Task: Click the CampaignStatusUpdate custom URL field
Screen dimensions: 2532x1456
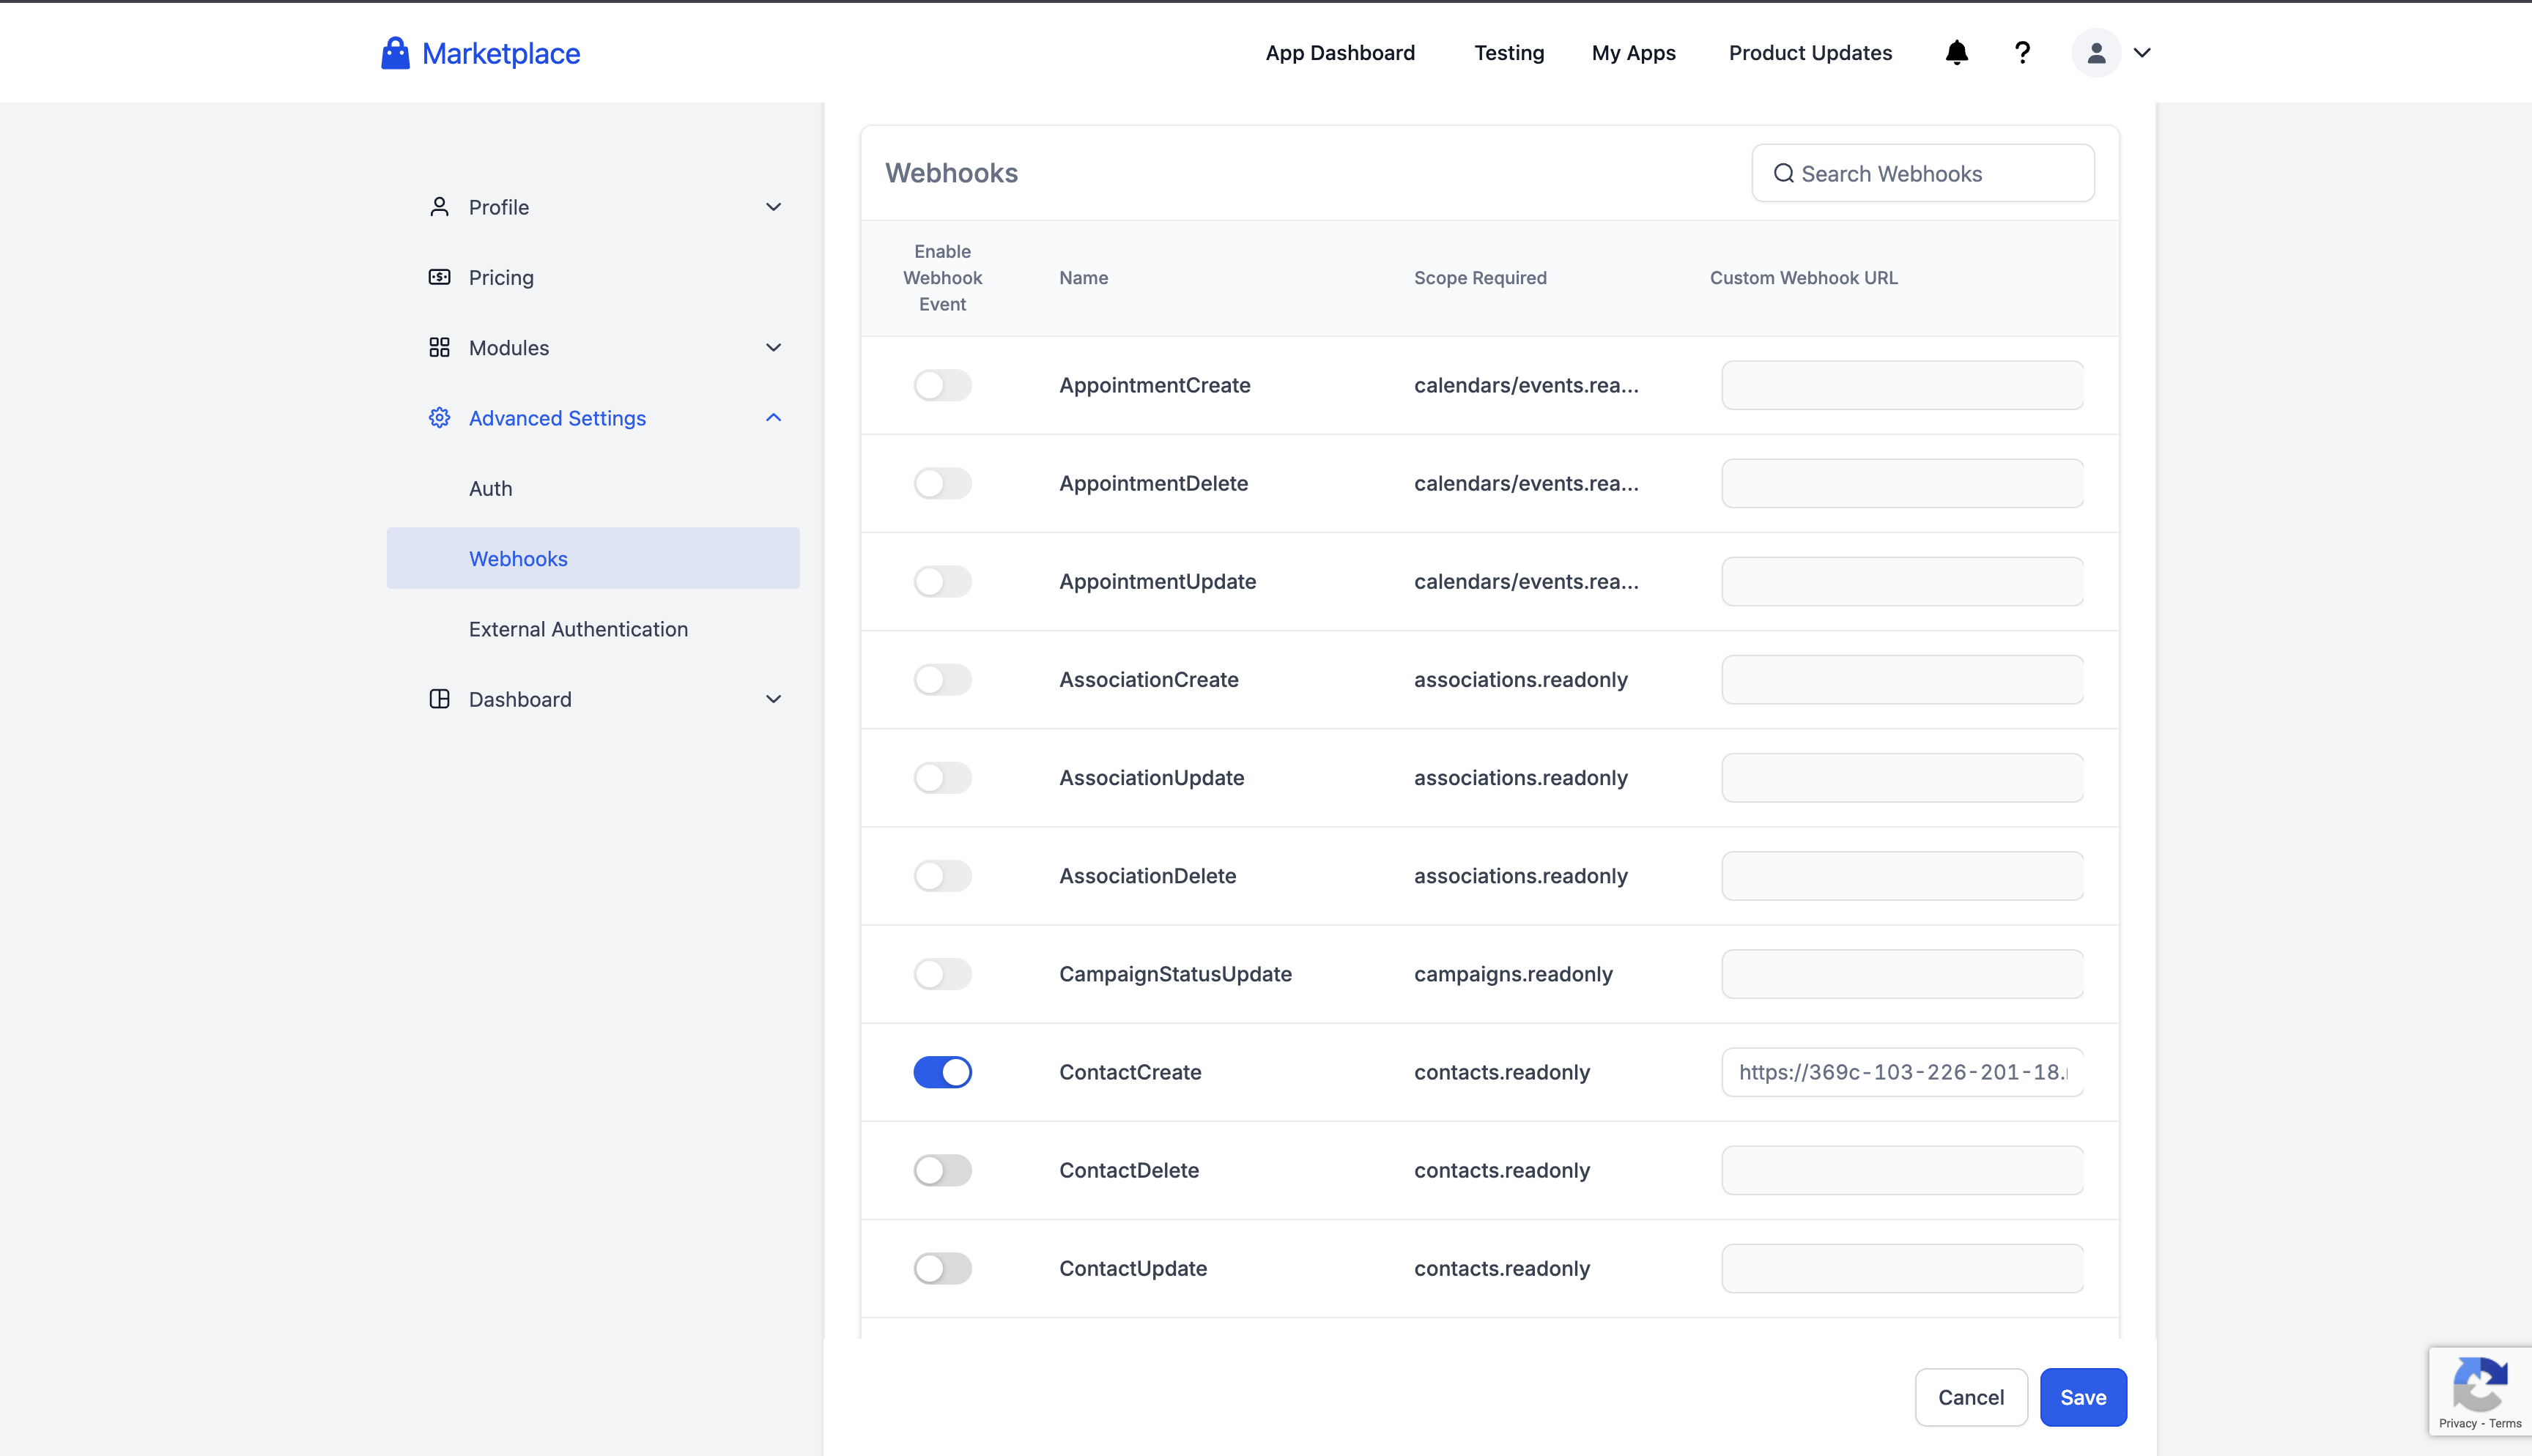Action: 1902,973
